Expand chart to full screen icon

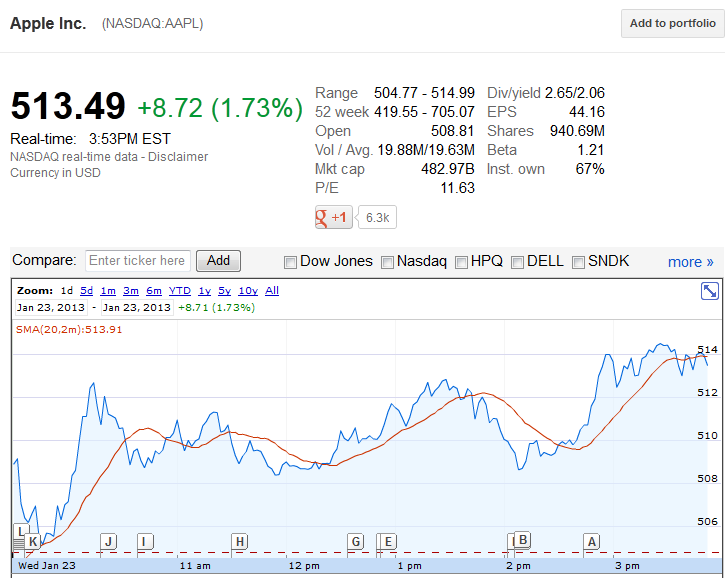point(709,291)
